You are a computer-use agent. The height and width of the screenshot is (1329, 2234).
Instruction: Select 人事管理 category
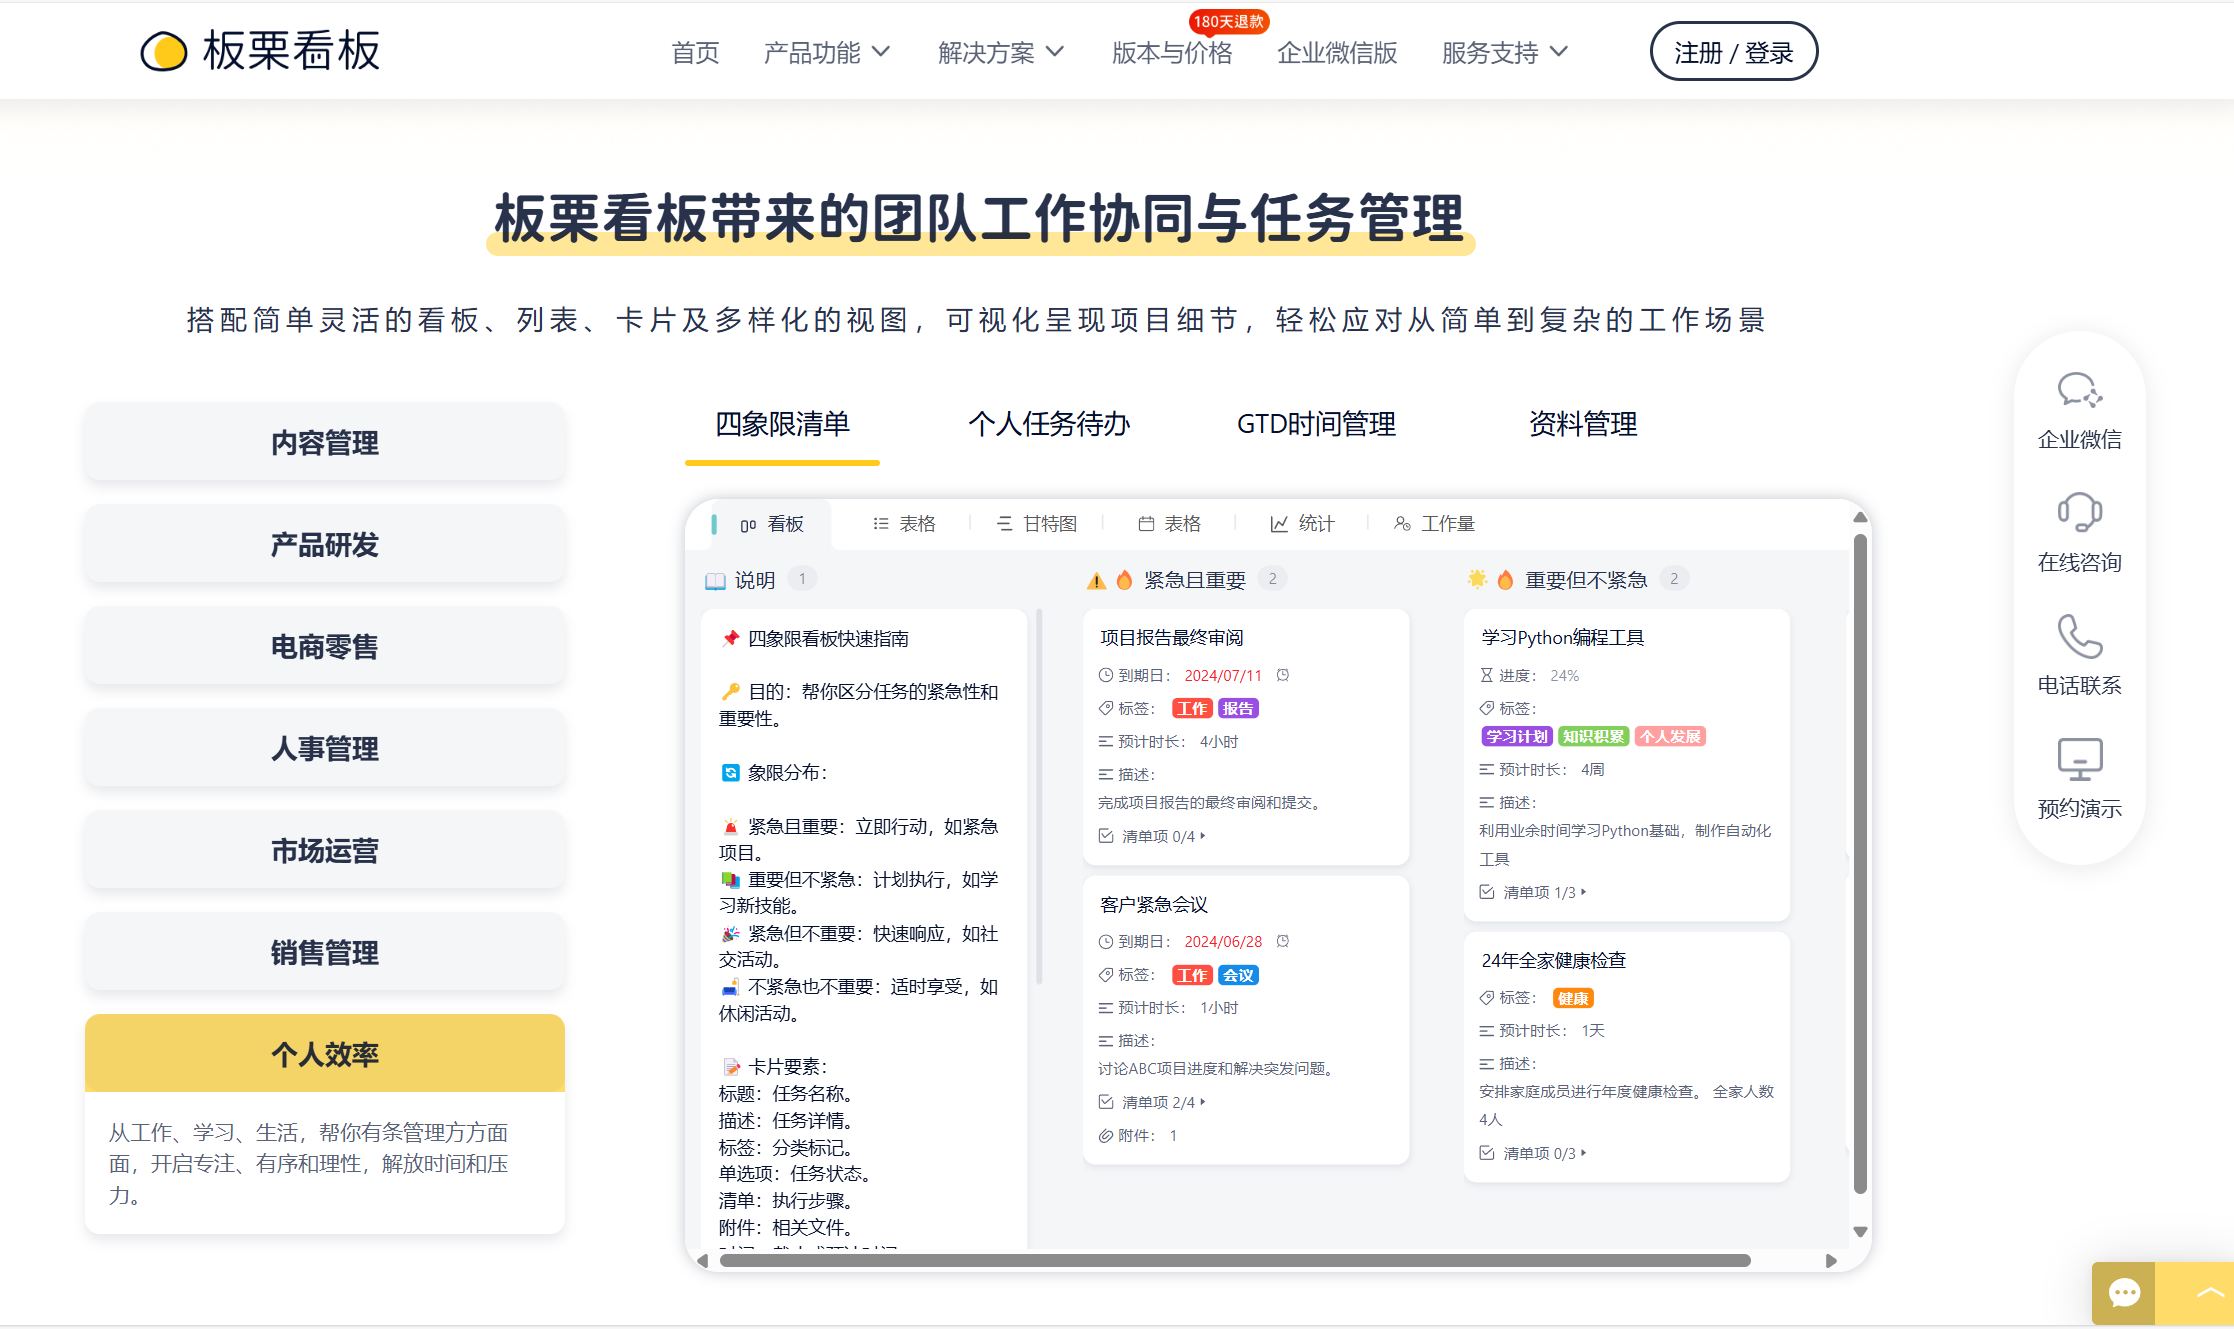[325, 748]
